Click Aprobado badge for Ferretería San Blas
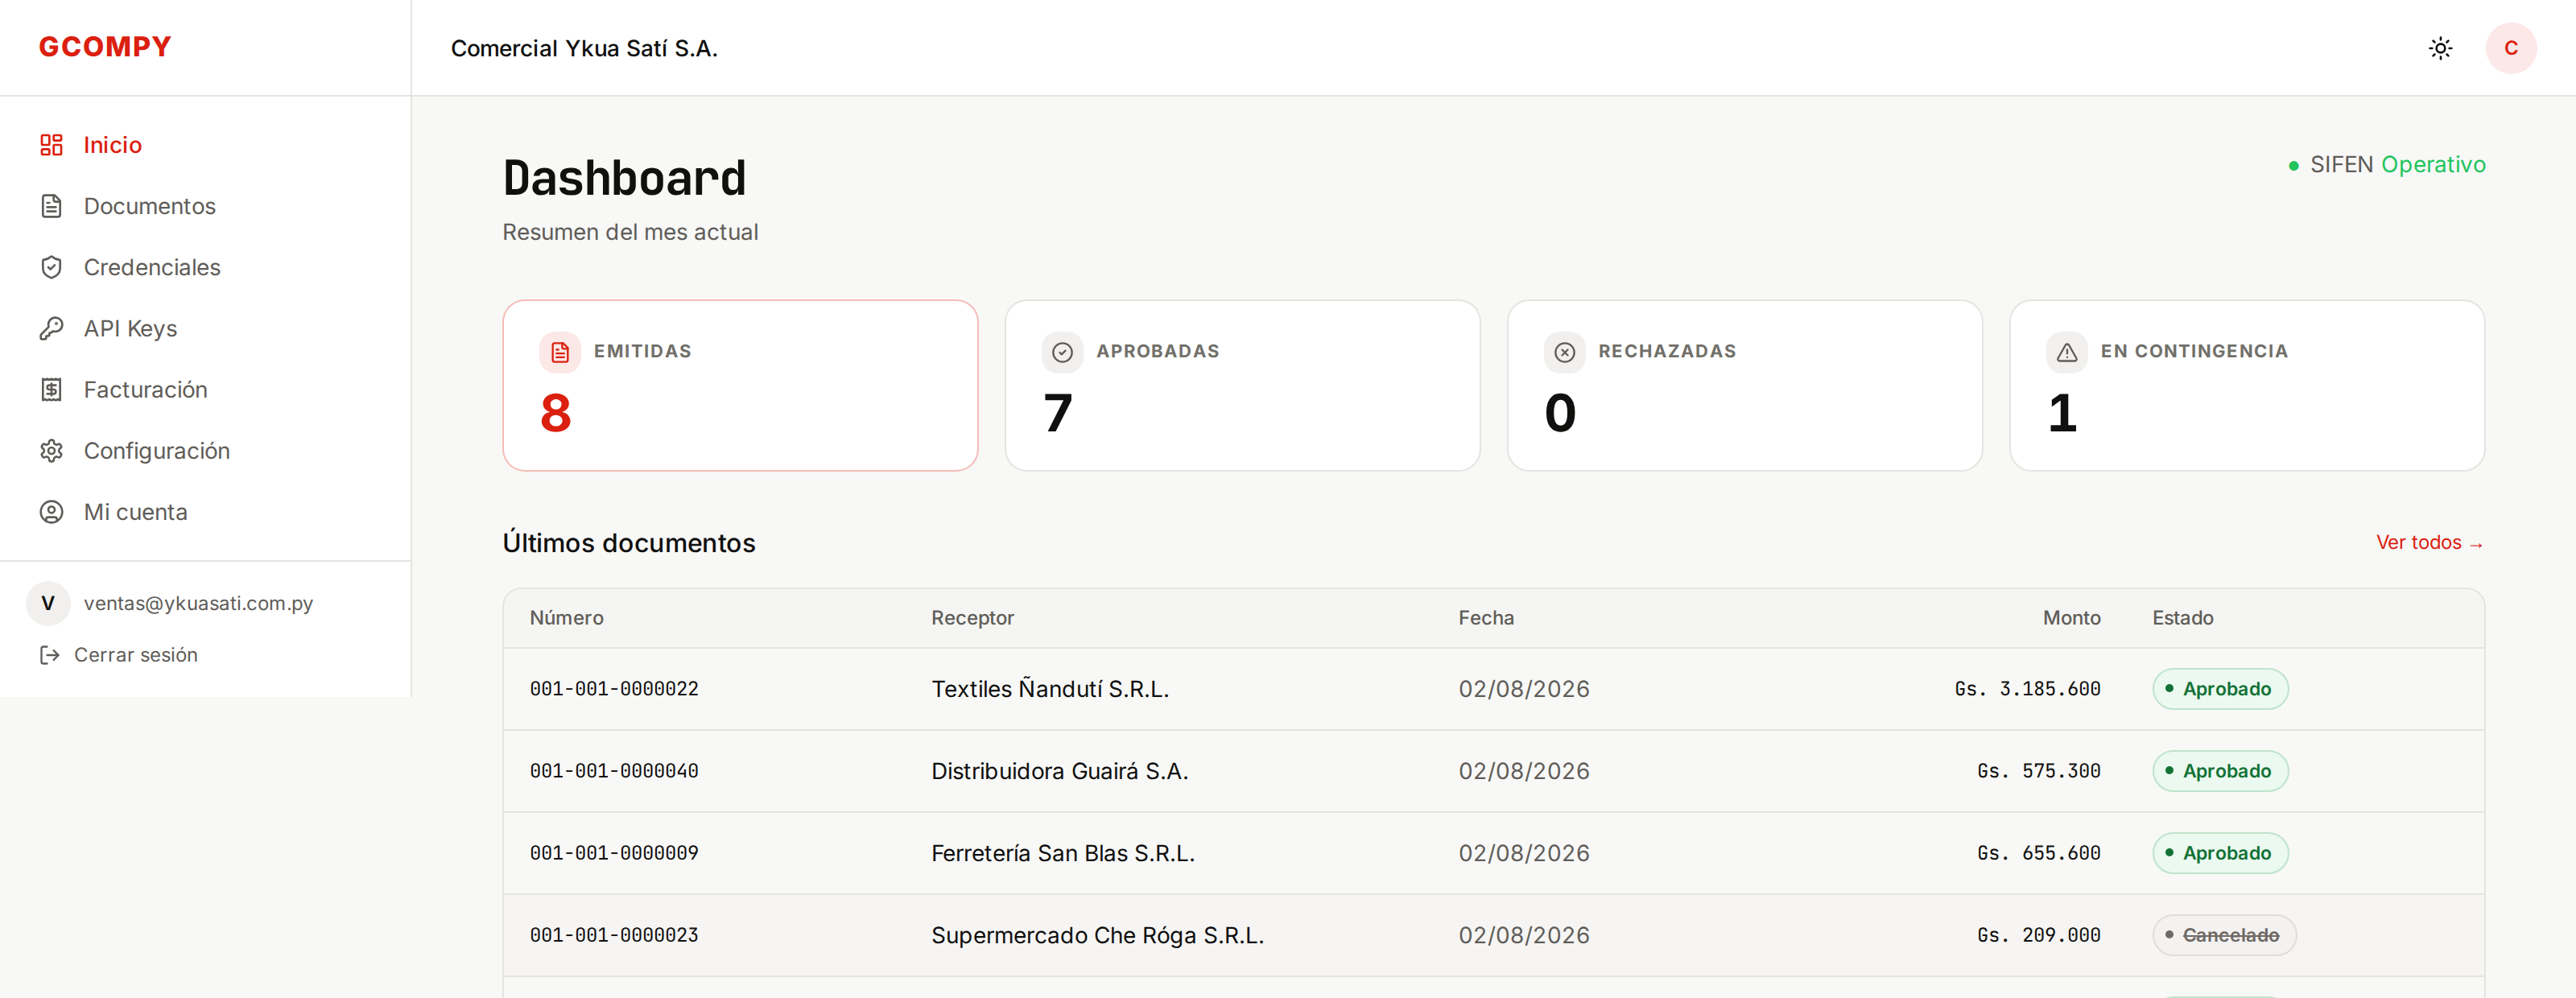The image size is (2576, 998). (2220, 852)
